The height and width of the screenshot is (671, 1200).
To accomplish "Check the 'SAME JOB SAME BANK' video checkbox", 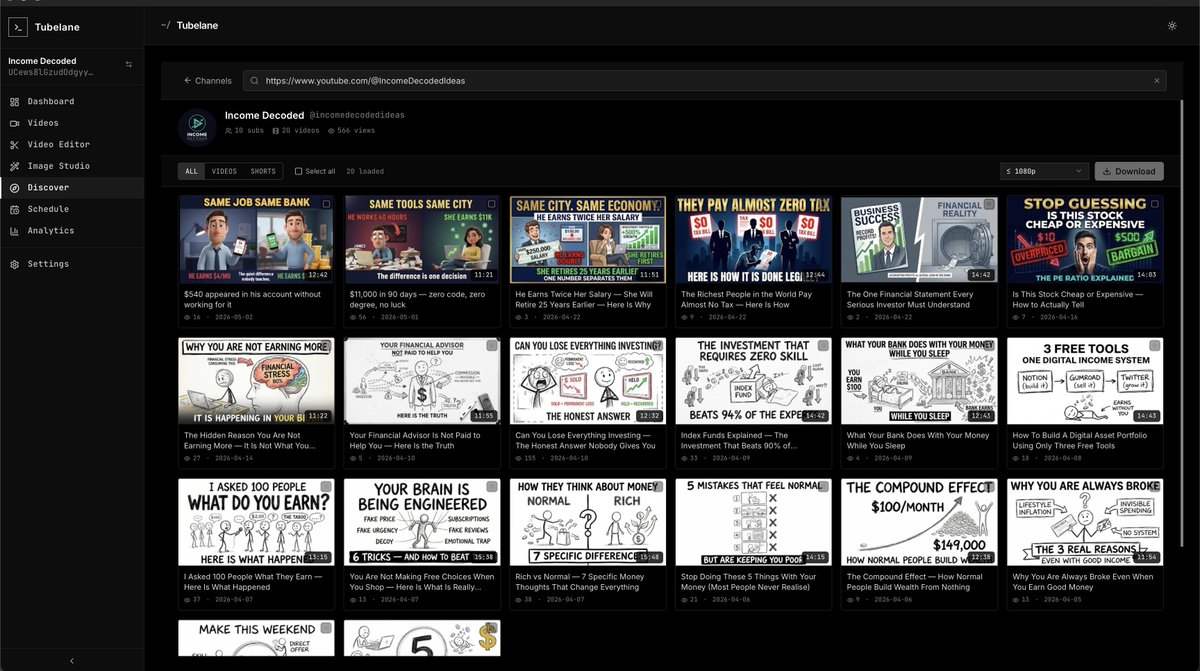I will coord(326,204).
